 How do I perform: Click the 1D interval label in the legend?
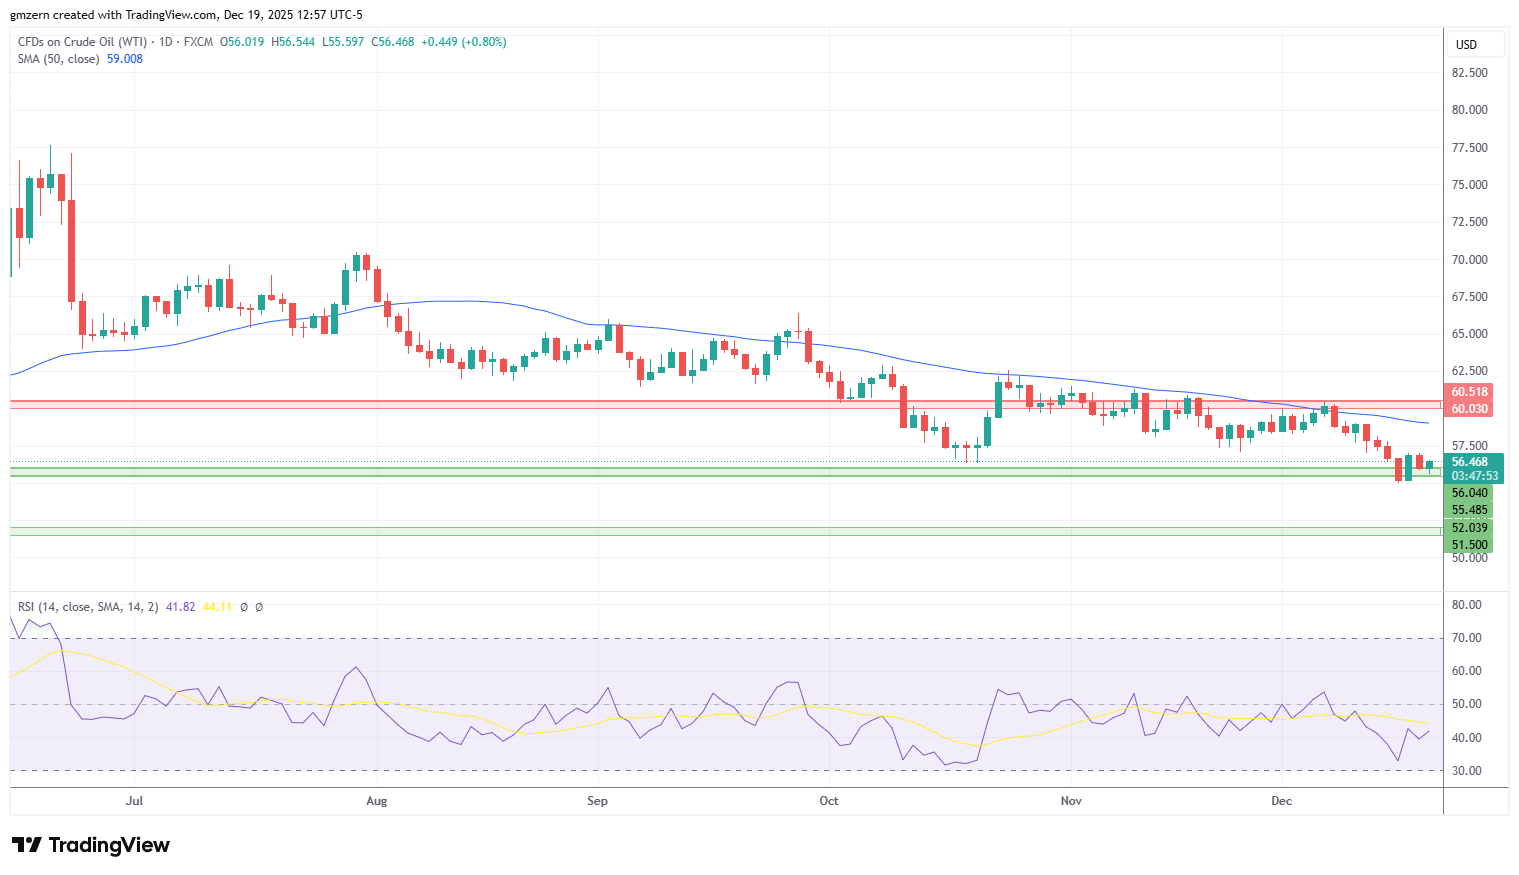pos(165,42)
